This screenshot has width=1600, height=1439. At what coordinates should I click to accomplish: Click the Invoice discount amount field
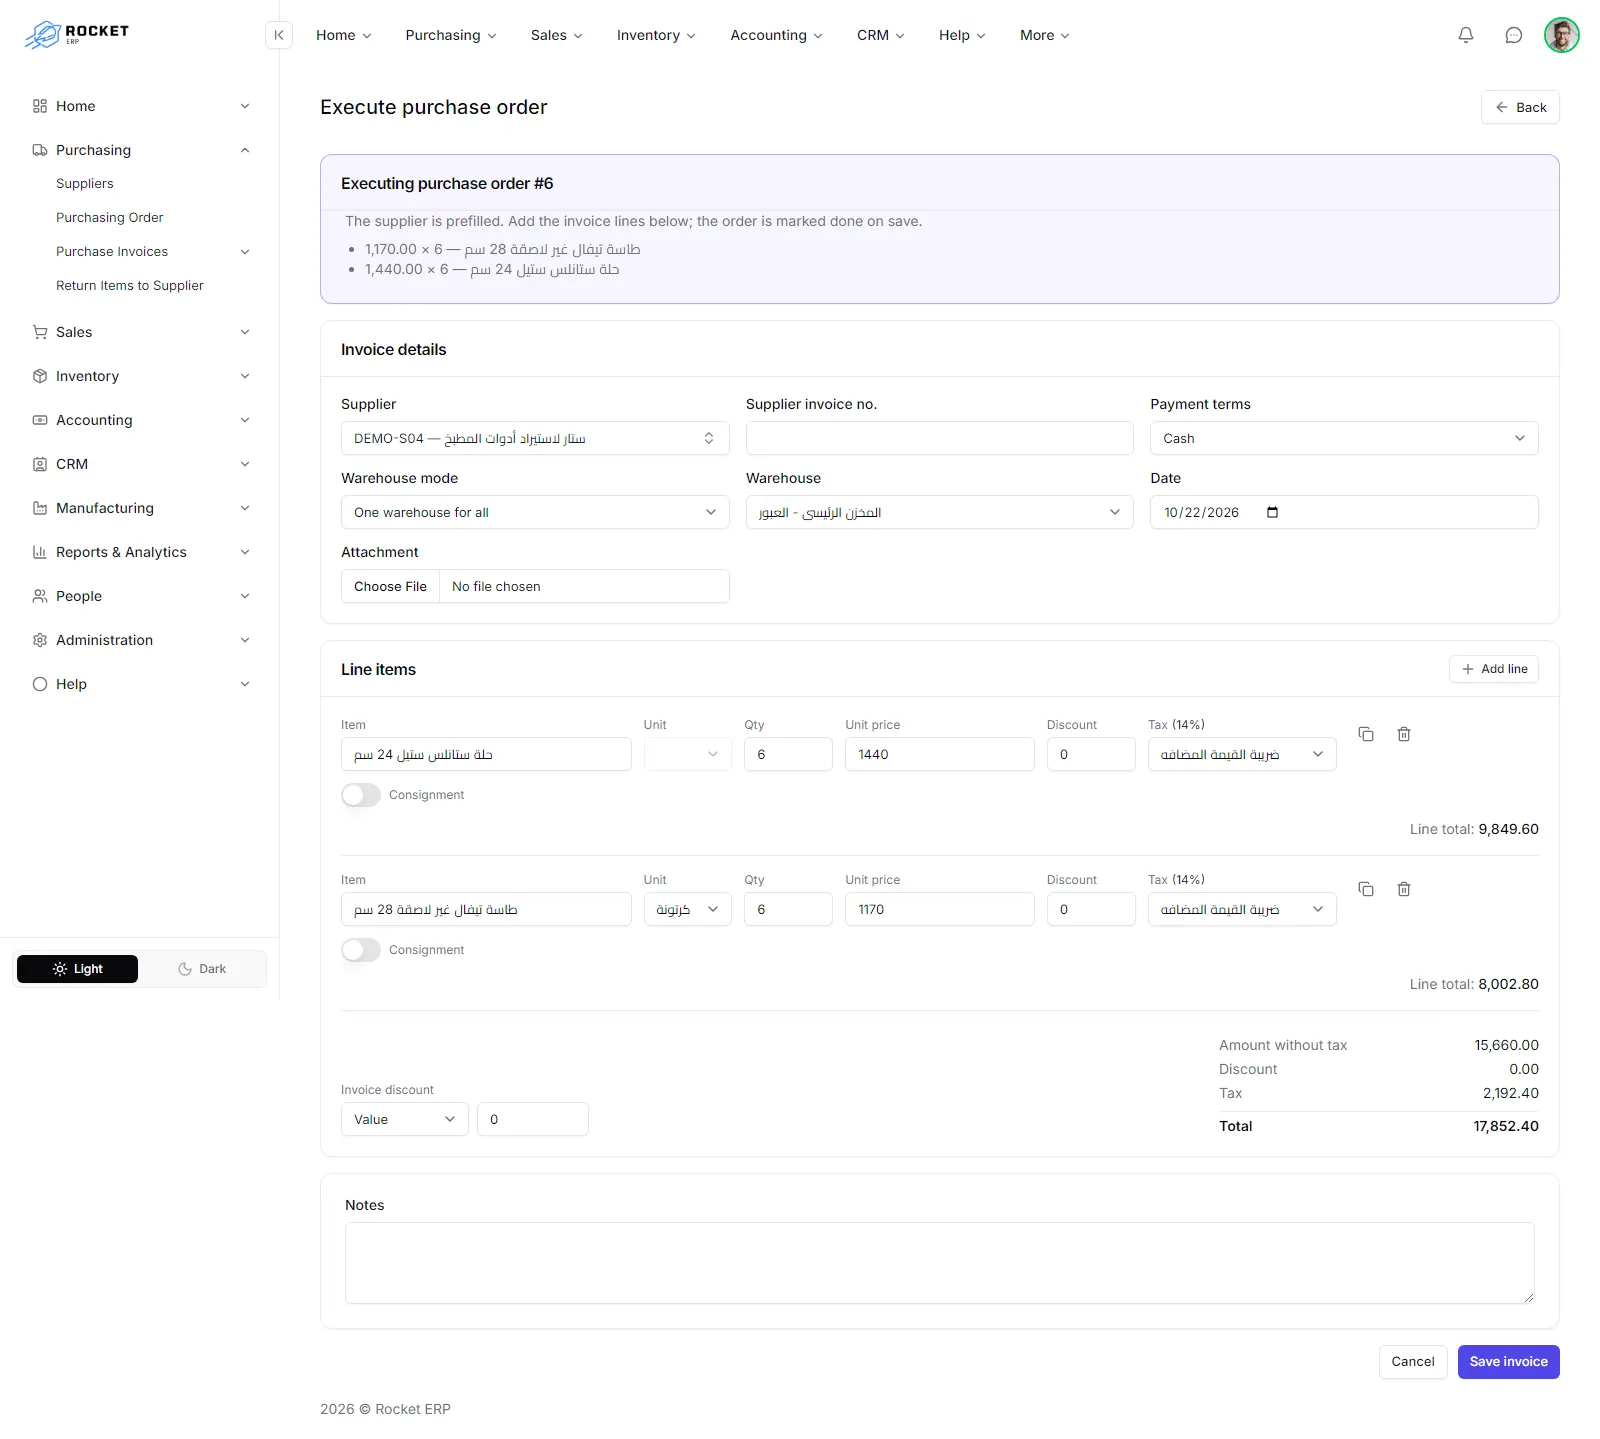532,1119
